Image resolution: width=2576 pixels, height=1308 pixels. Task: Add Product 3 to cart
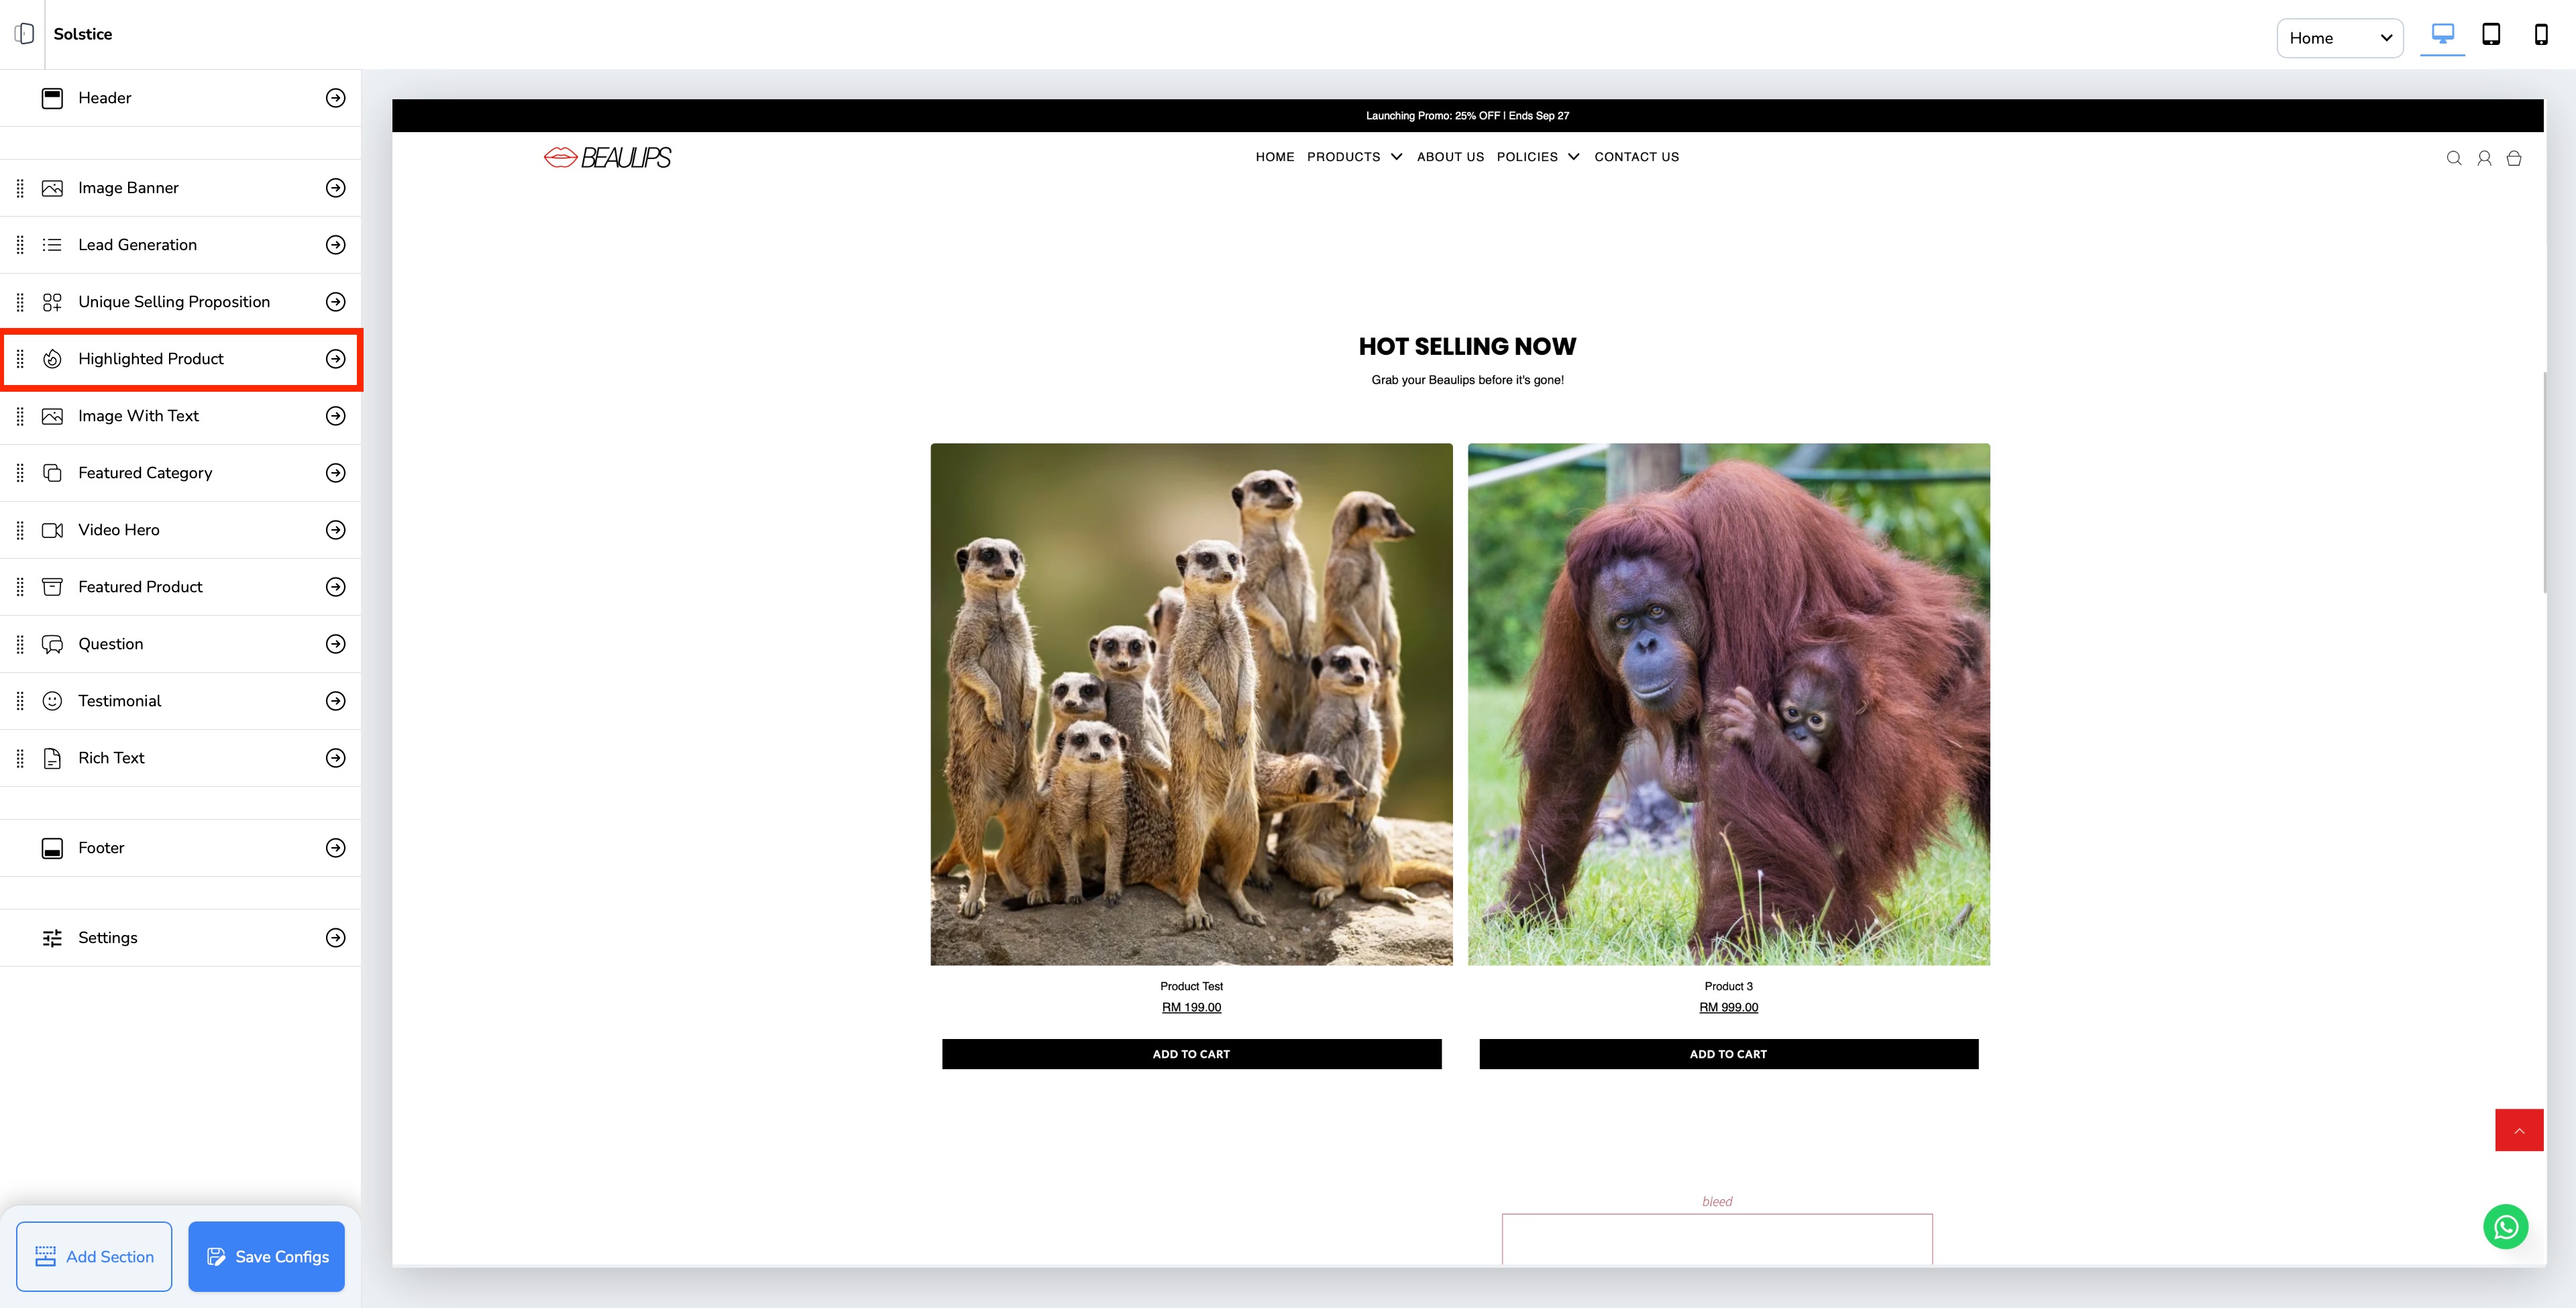click(1728, 1054)
